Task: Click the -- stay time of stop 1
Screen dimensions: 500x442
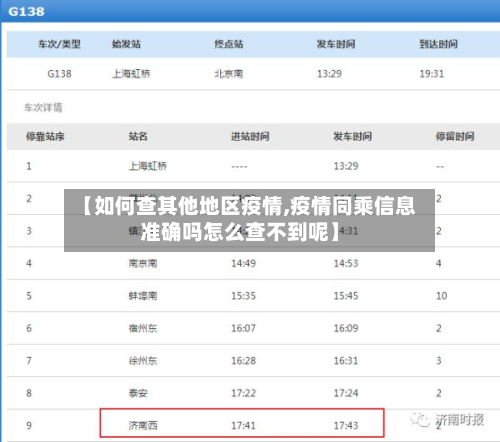Action: pyautogui.click(x=440, y=166)
